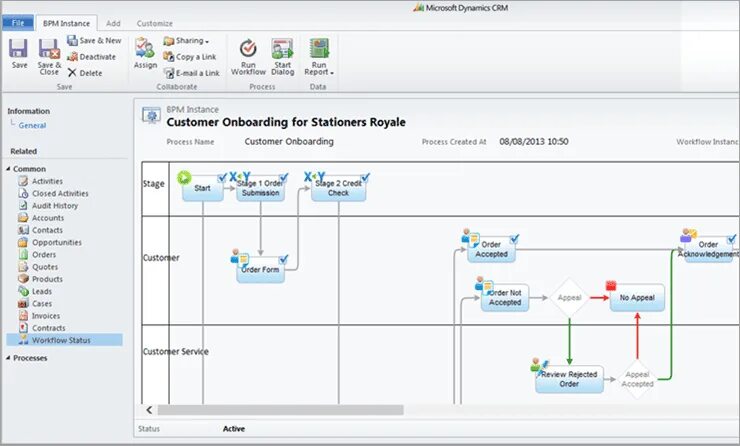Select the Order Not Accepted node

click(x=505, y=298)
